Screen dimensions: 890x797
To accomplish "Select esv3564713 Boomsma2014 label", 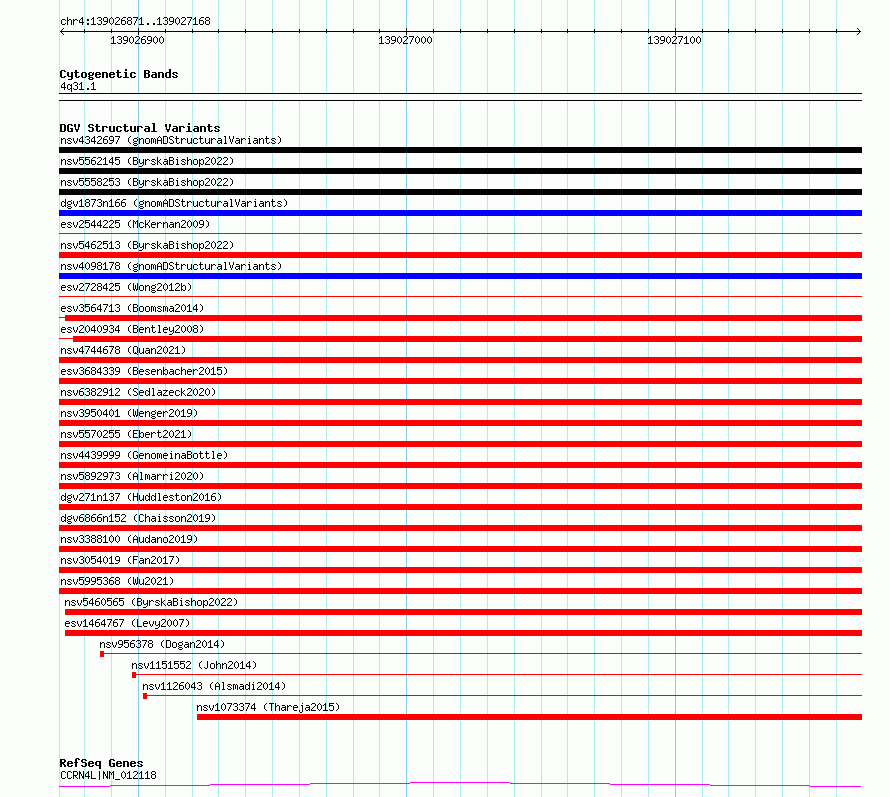I will pyautogui.click(x=132, y=308).
